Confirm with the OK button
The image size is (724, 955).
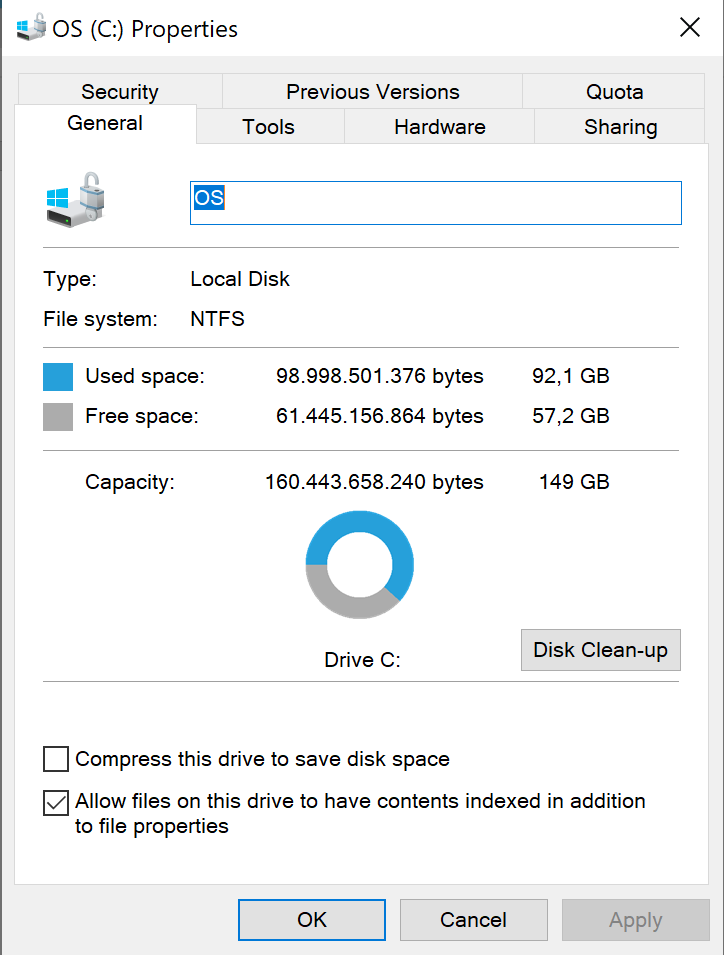pos(312,920)
